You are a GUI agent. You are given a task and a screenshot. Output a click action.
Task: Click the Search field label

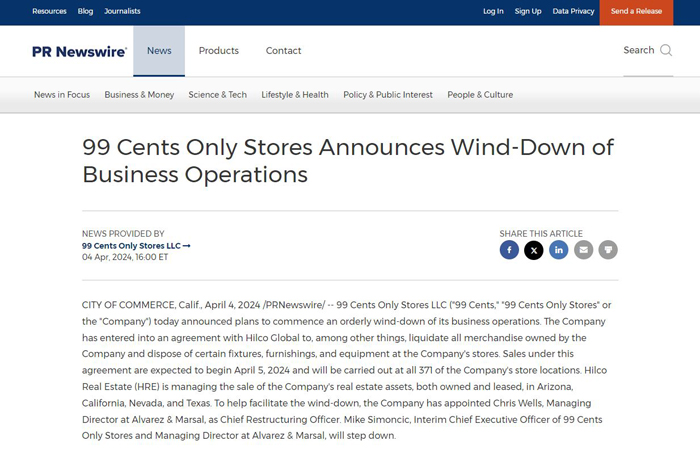pos(639,50)
